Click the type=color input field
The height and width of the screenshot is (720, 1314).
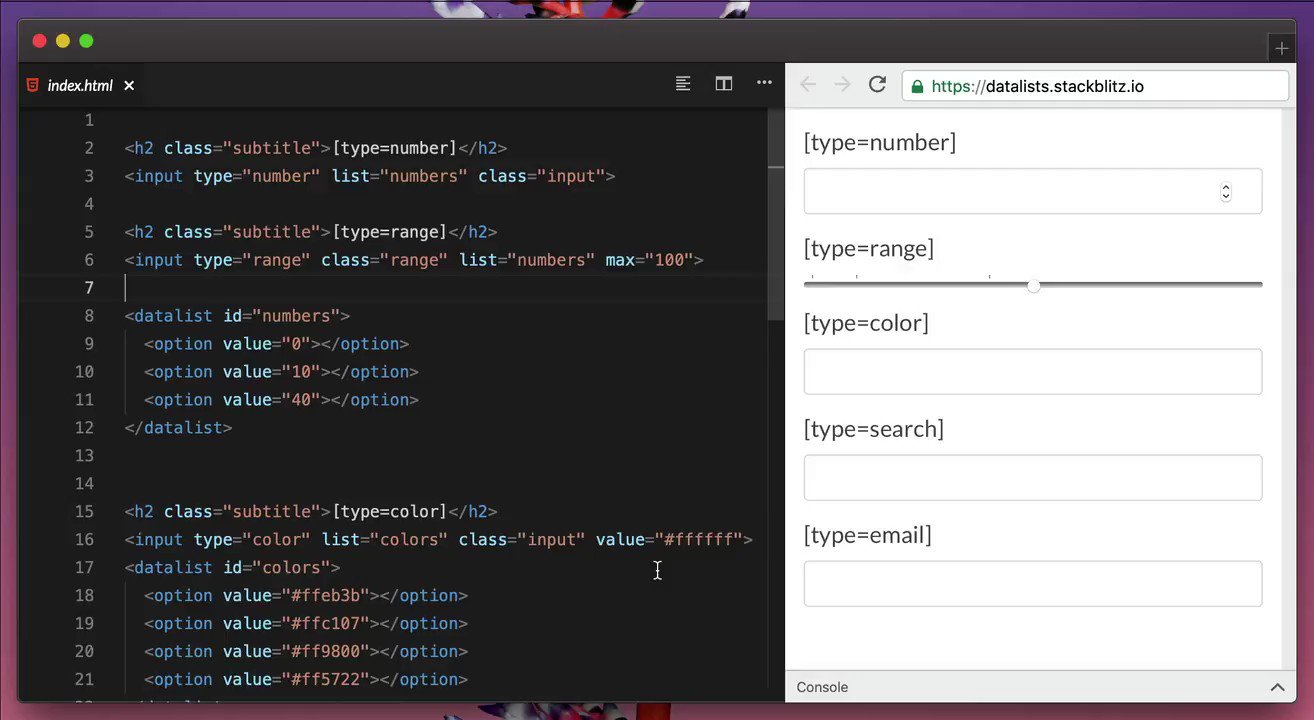click(x=1032, y=371)
